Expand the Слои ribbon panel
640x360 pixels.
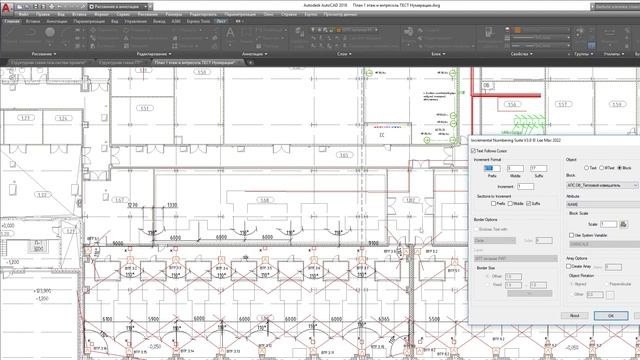coord(344,54)
